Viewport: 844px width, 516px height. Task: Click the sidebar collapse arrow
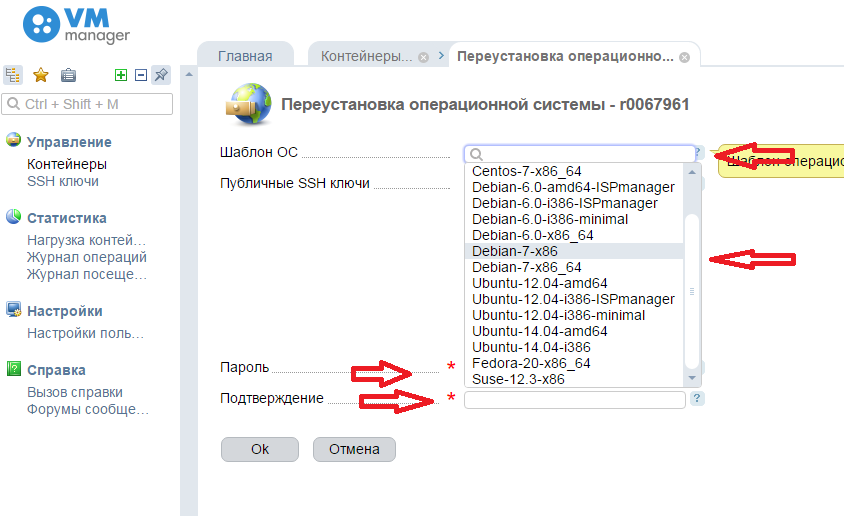[x=189, y=75]
